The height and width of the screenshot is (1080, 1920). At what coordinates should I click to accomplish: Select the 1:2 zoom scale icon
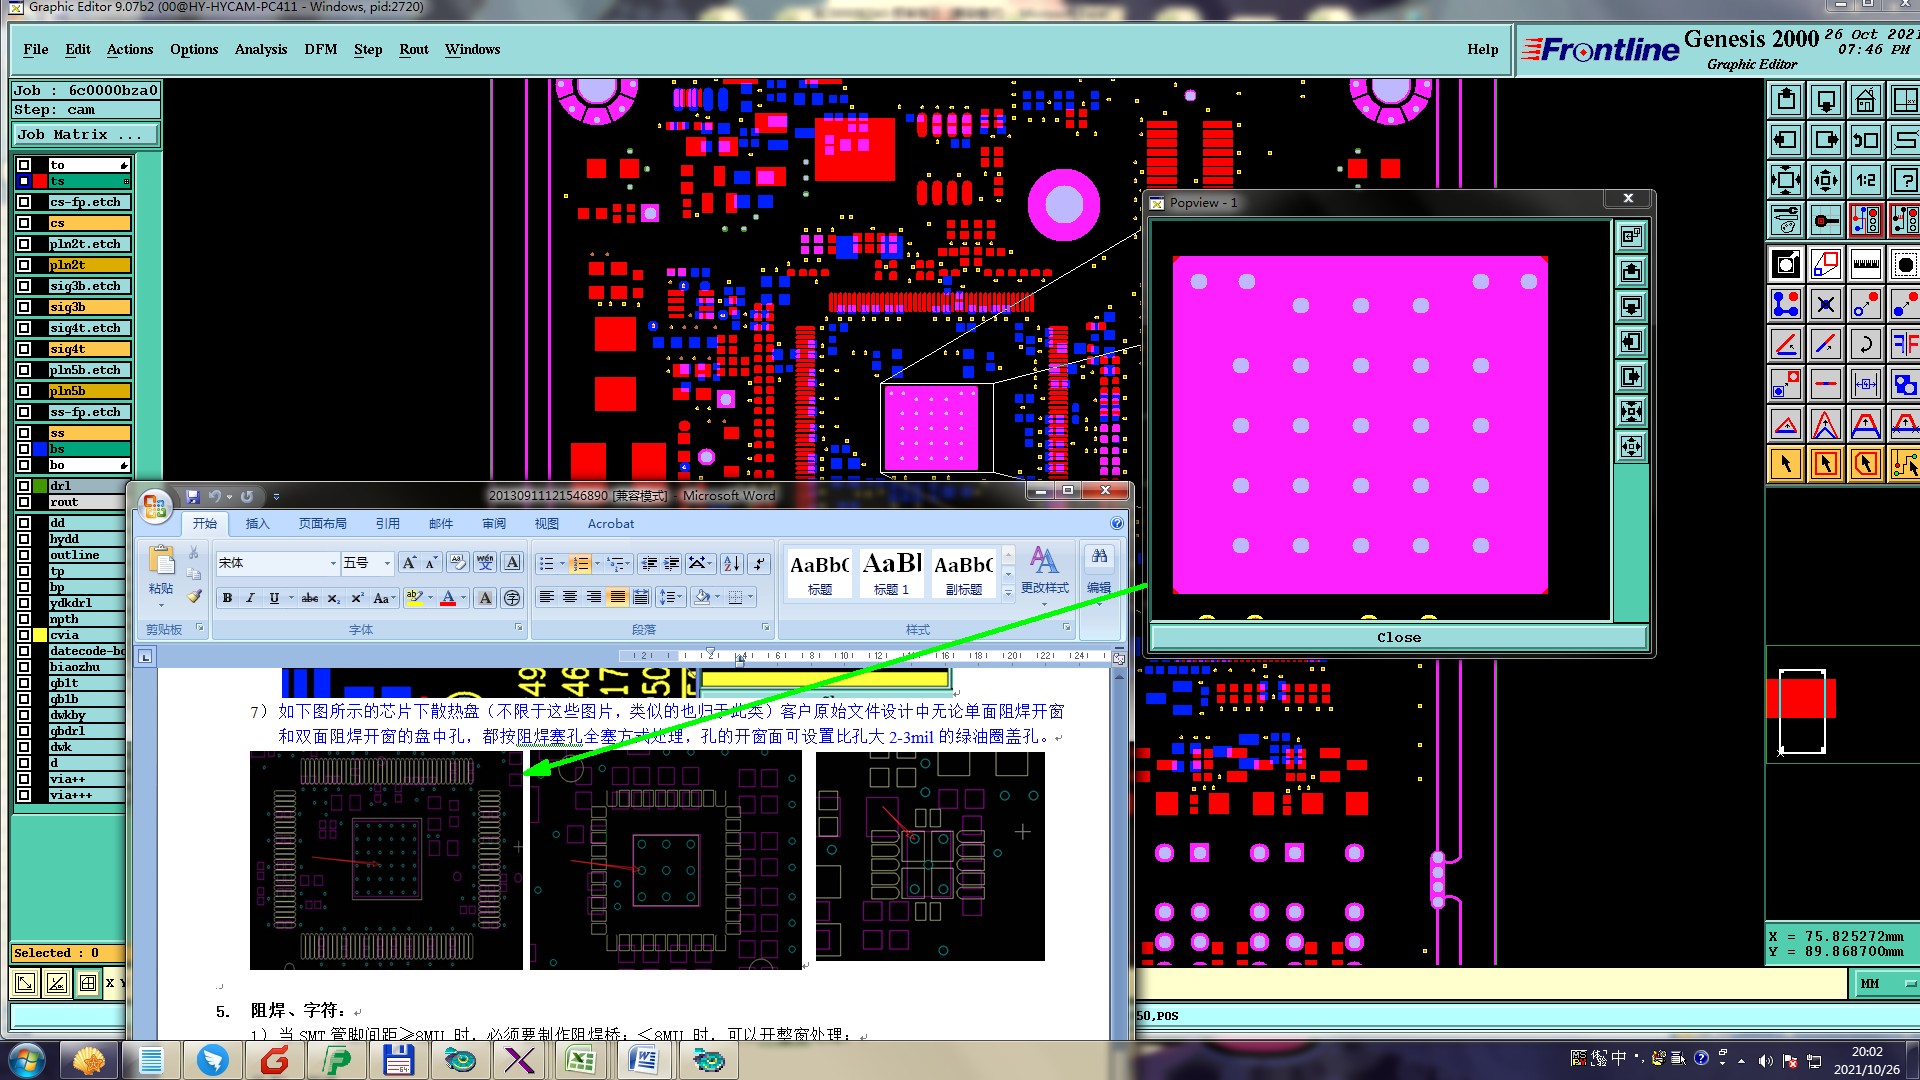(x=1865, y=180)
